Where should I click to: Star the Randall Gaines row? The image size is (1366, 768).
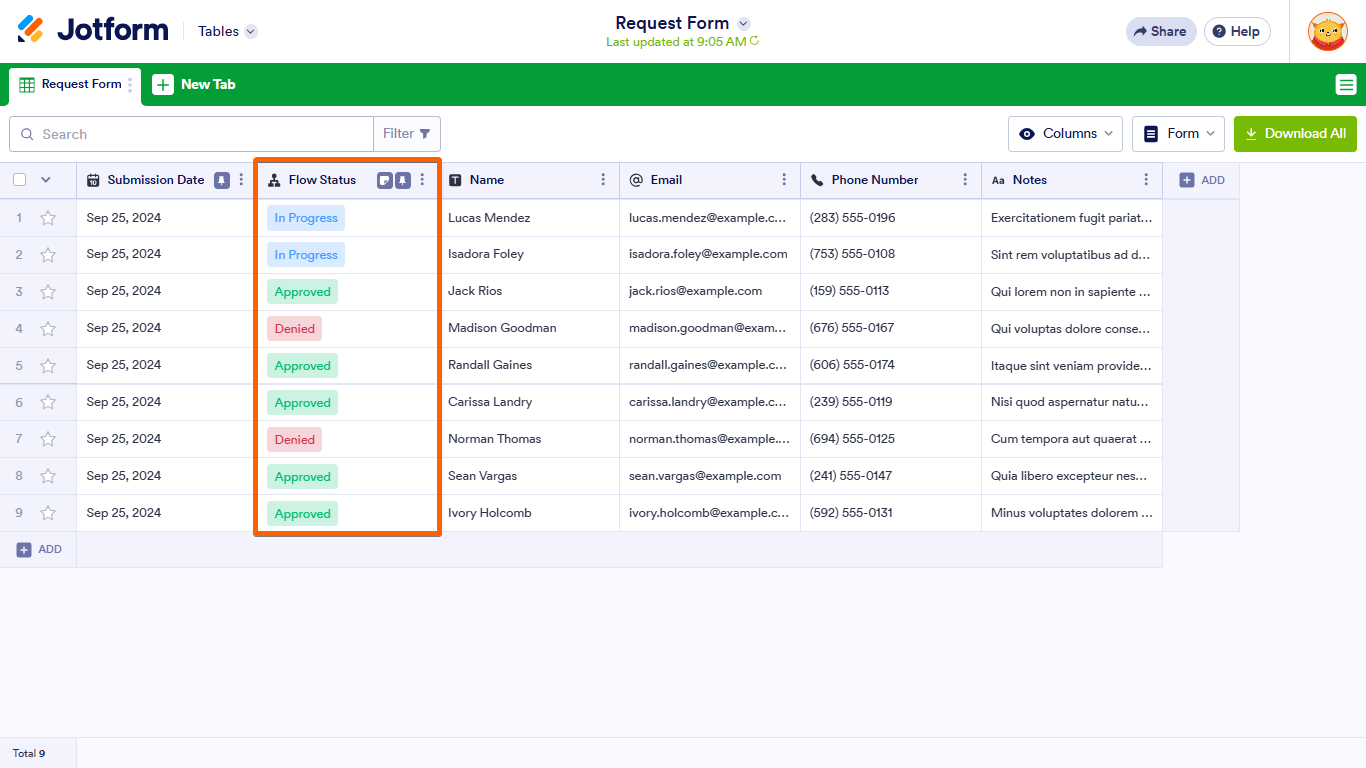point(47,366)
